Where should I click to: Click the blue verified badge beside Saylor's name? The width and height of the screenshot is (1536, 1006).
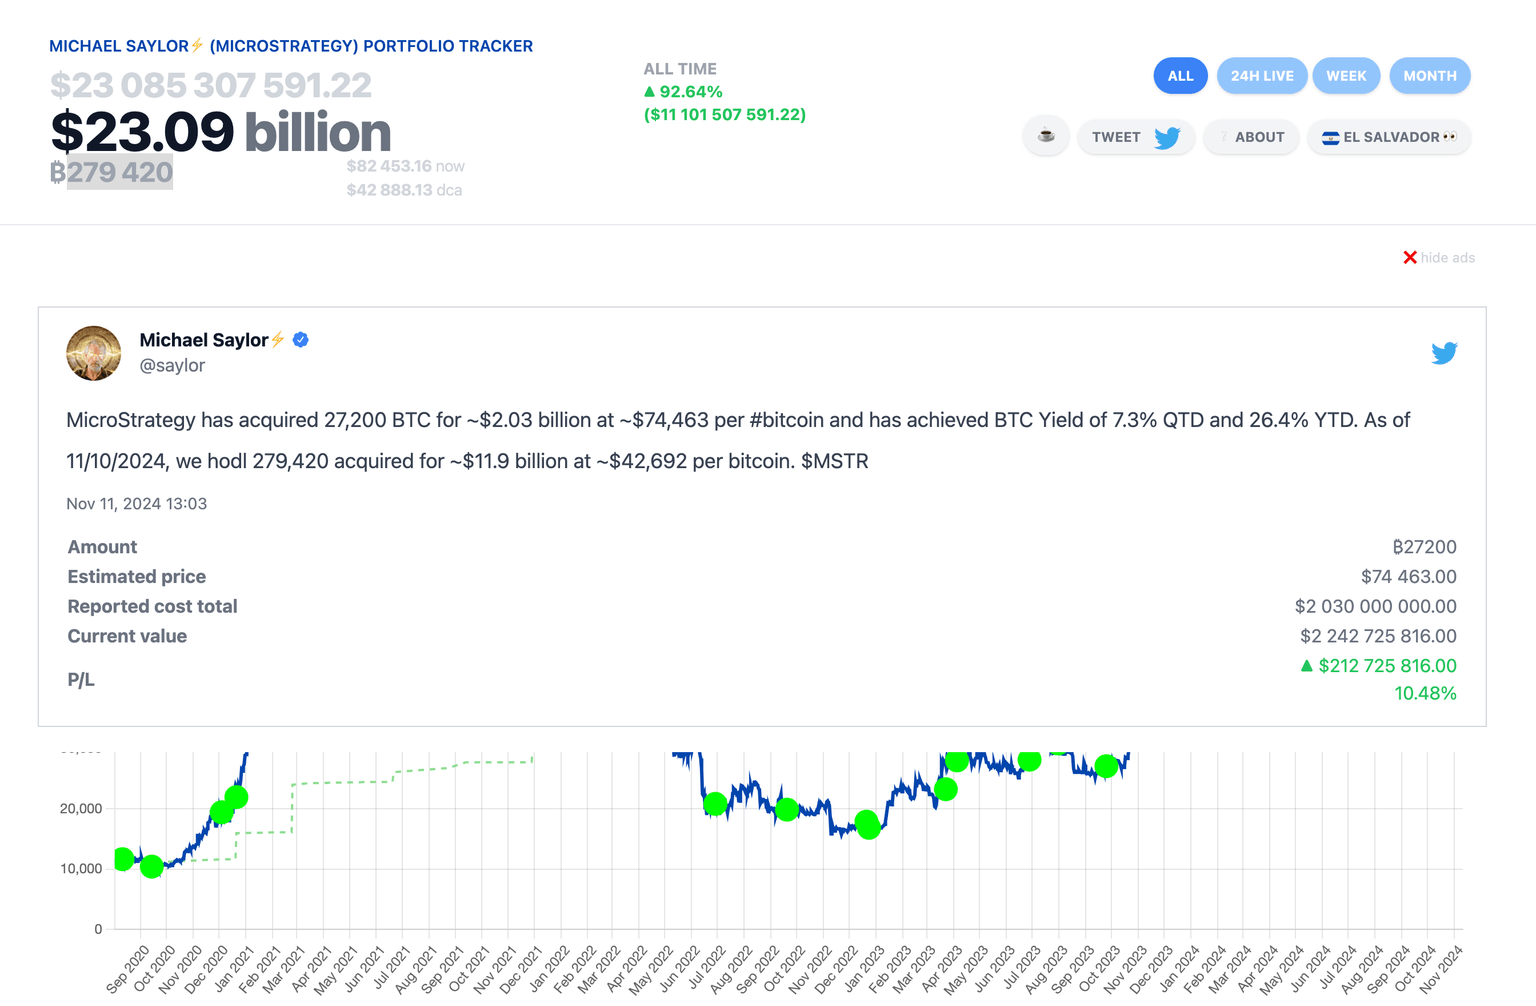coord(301,340)
